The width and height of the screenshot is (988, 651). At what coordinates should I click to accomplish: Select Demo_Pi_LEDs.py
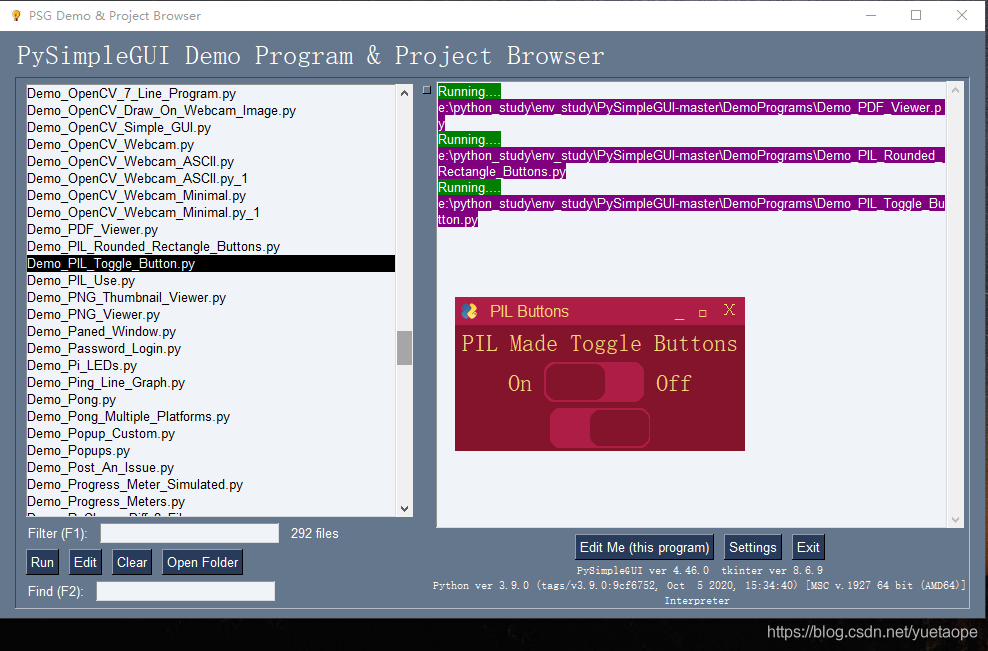pos(210,366)
